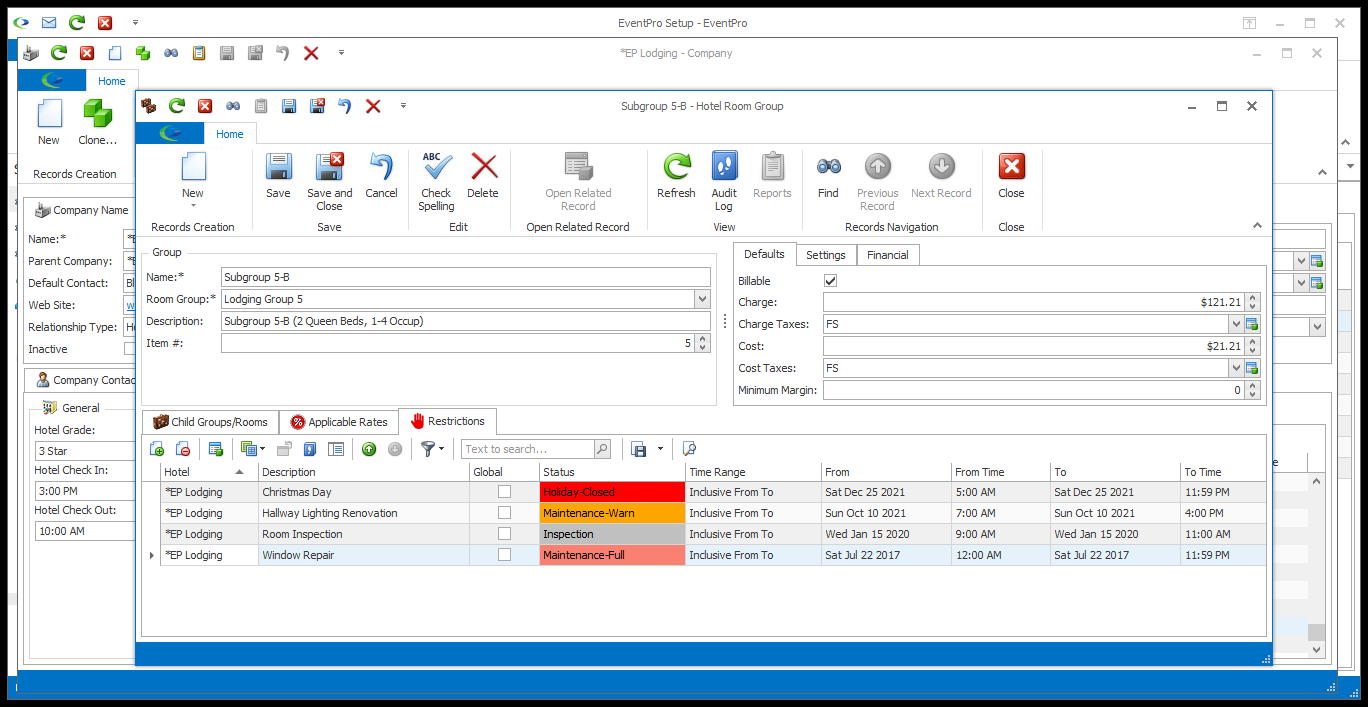Viewport: 1368px width, 707px height.
Task: Expand the save layout dropdown arrow
Action: (x=660, y=449)
